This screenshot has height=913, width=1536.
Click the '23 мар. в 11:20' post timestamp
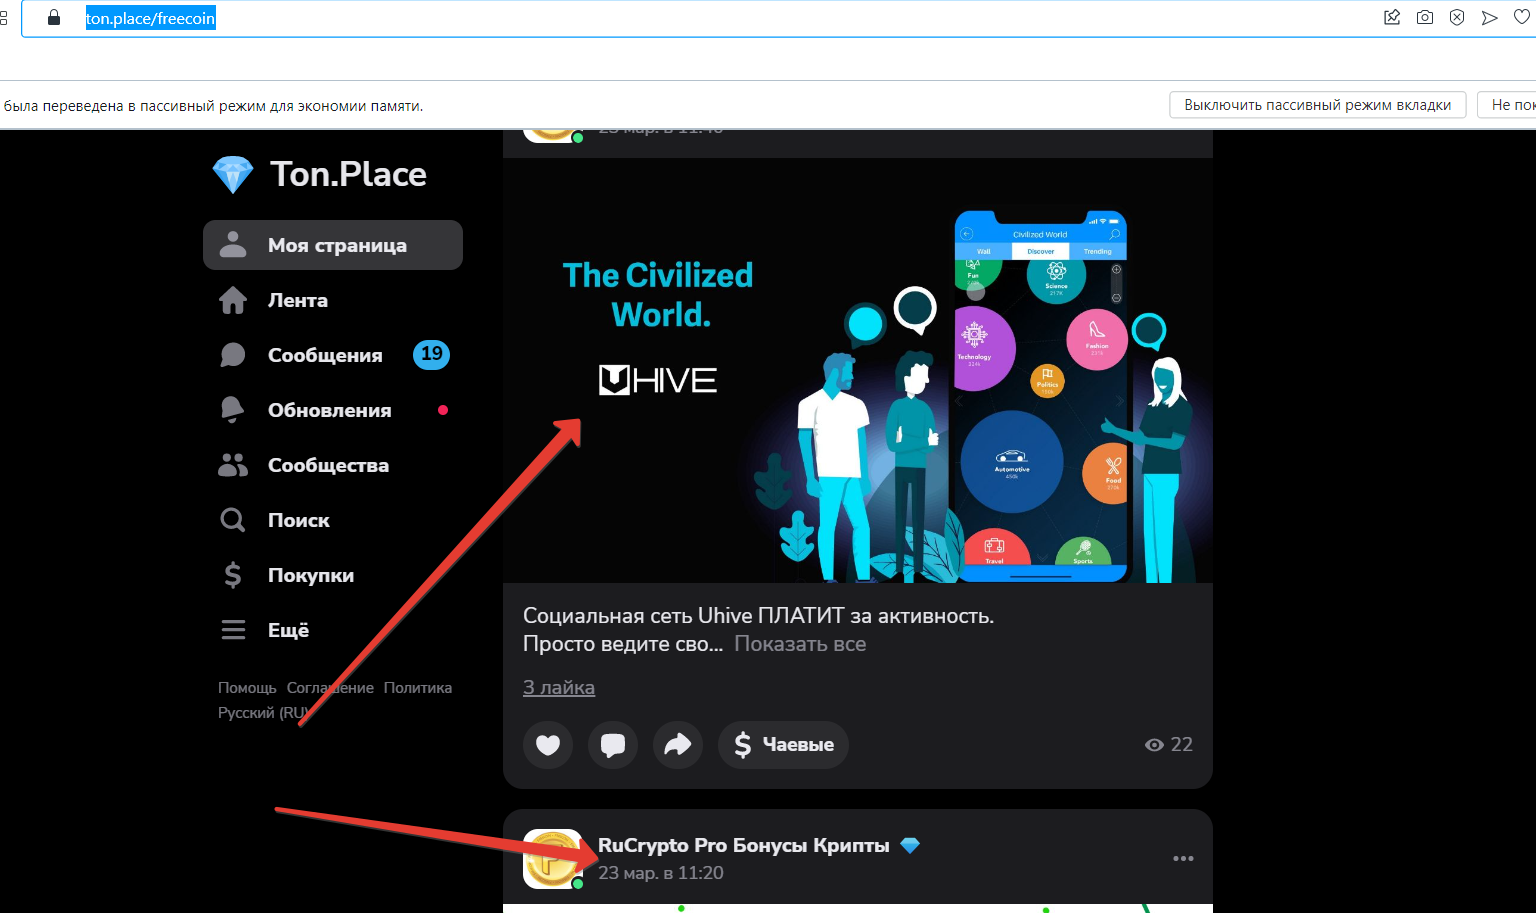(661, 873)
